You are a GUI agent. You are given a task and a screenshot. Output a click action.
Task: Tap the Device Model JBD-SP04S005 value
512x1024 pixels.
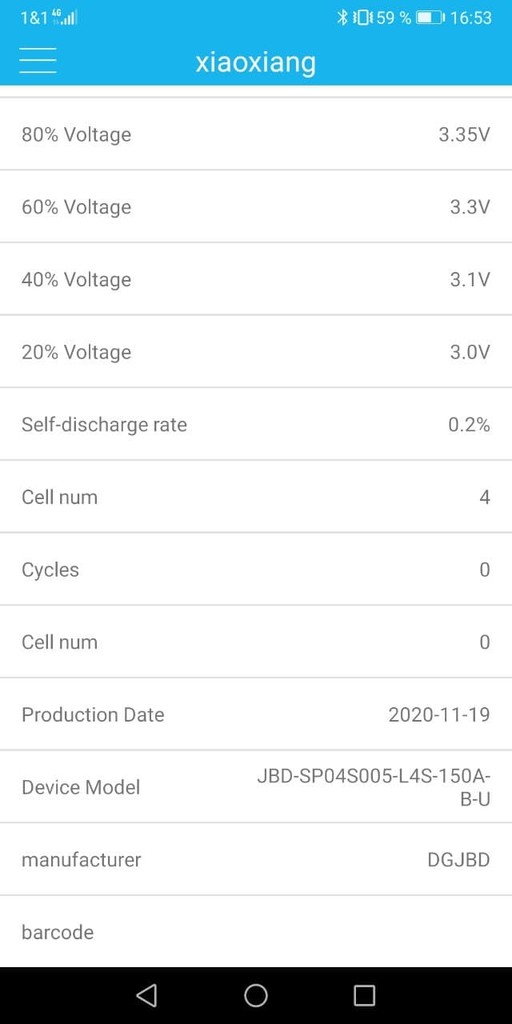(374, 788)
